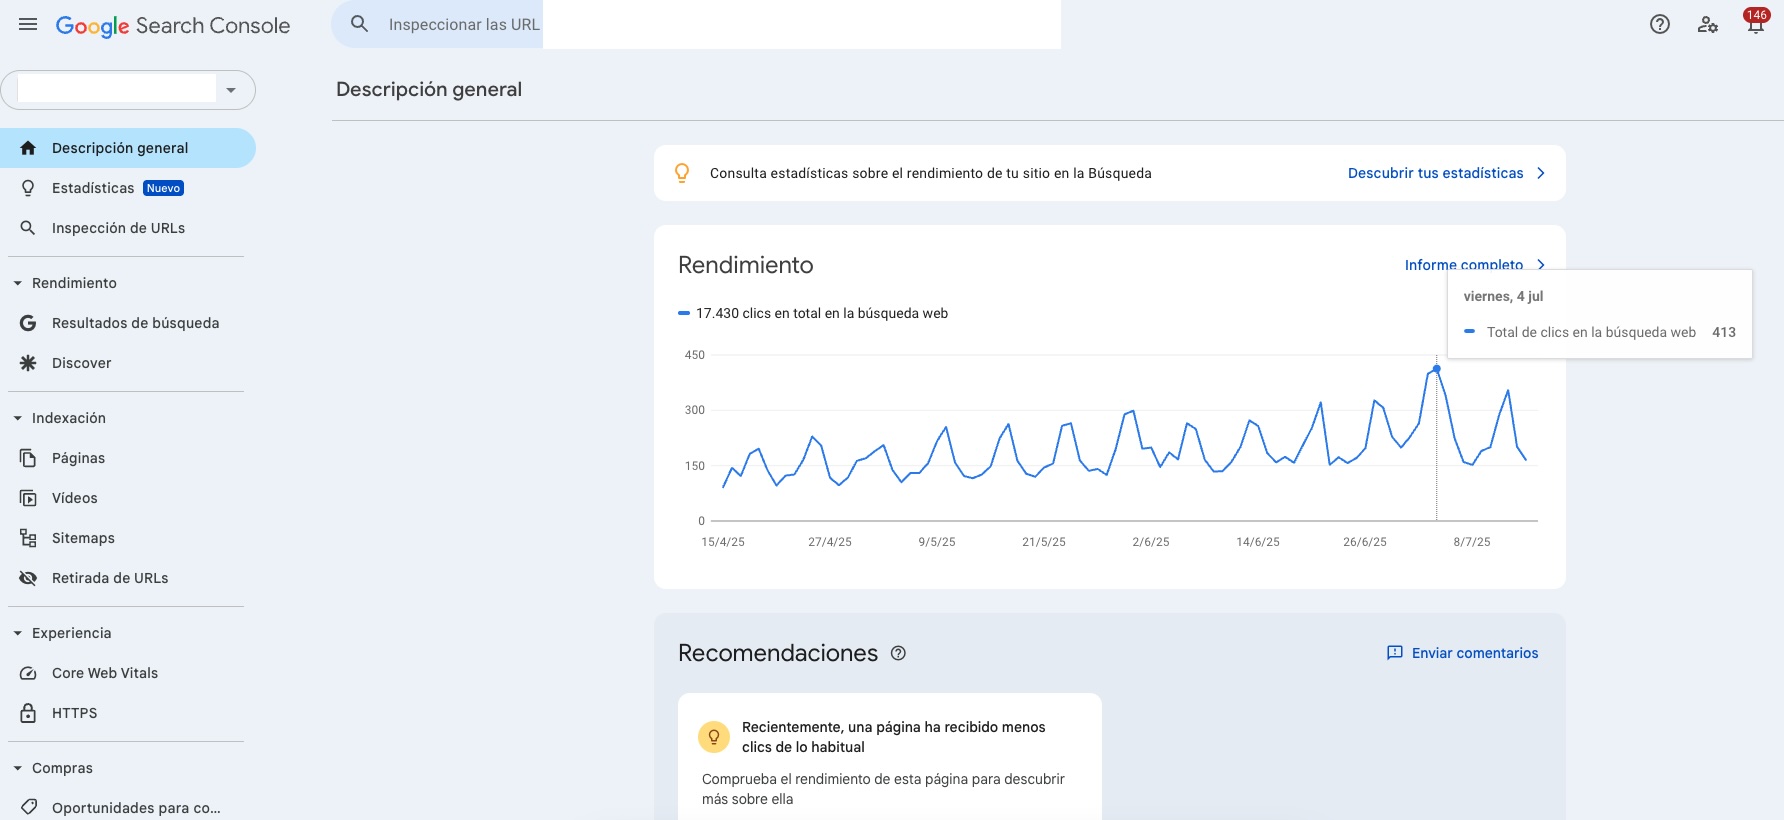Collapse the Experiencia sidebar section

18,633
